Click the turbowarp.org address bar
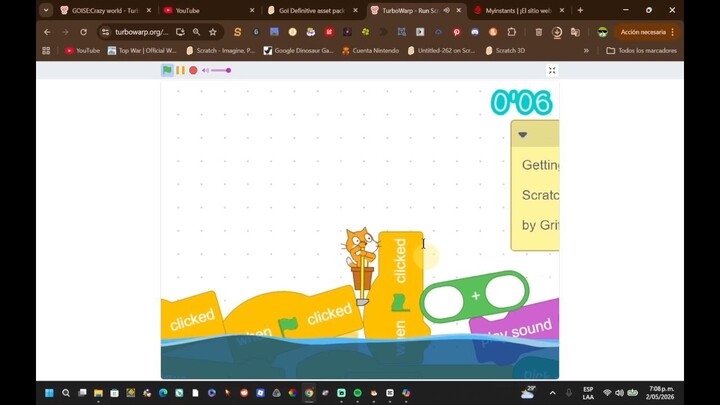The image size is (720, 405). pyautogui.click(x=141, y=32)
